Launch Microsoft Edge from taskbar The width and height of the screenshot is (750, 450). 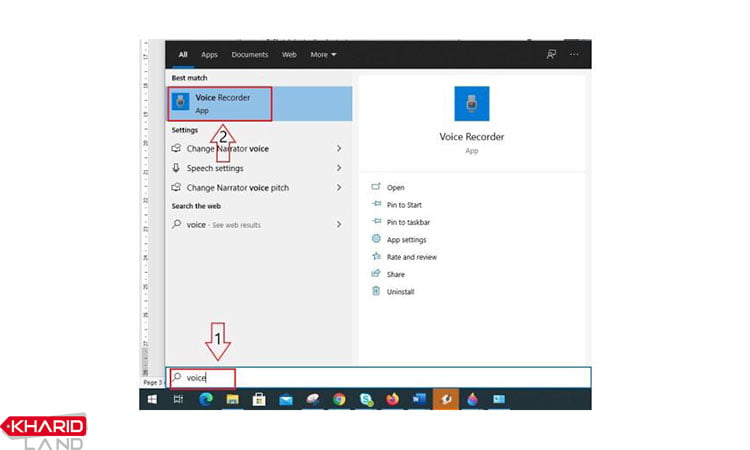pos(206,399)
